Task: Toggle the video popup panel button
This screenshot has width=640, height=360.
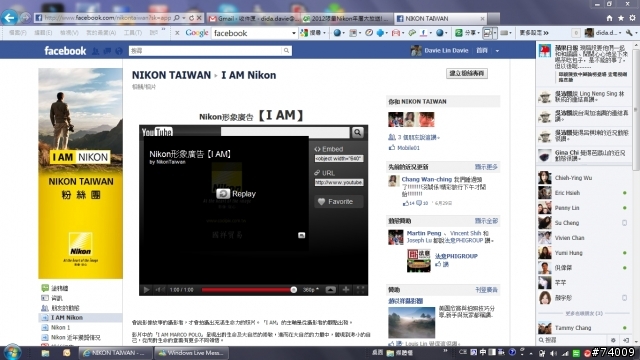Action: click(331, 290)
